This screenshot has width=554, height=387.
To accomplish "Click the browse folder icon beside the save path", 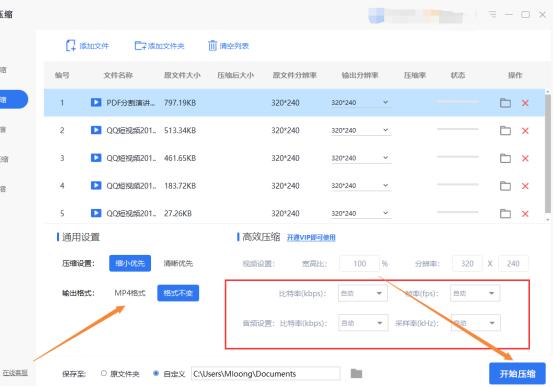I will 356,373.
